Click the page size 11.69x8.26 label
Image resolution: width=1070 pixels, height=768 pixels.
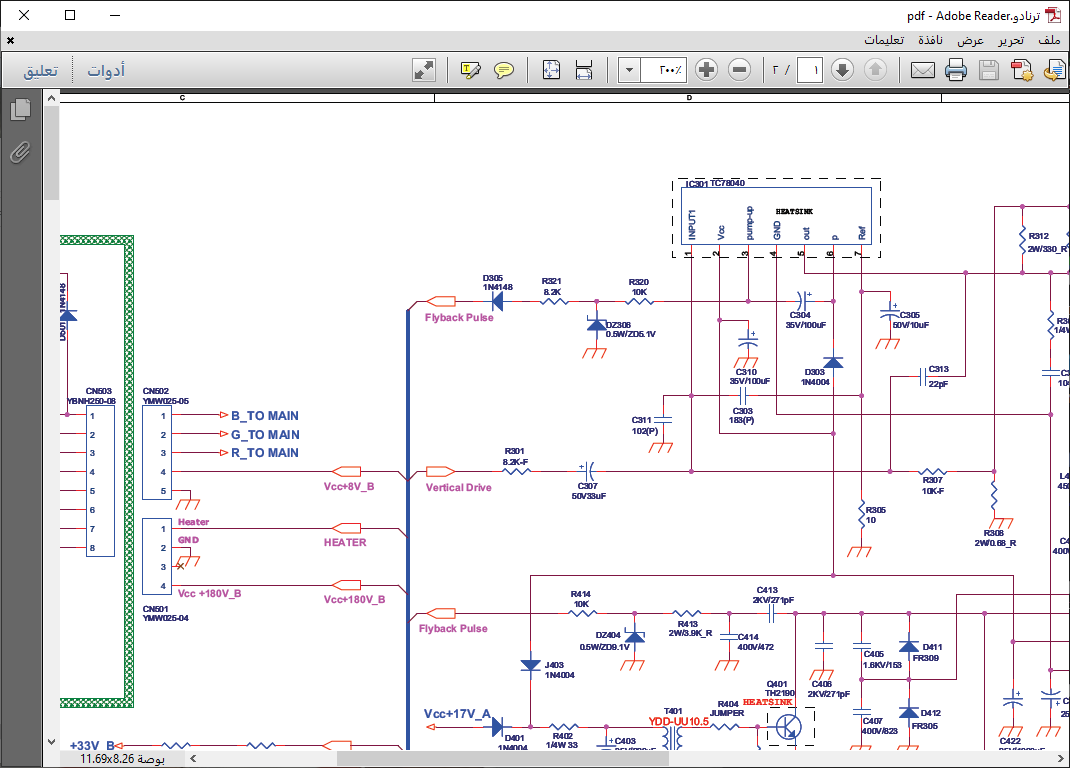(x=122, y=758)
